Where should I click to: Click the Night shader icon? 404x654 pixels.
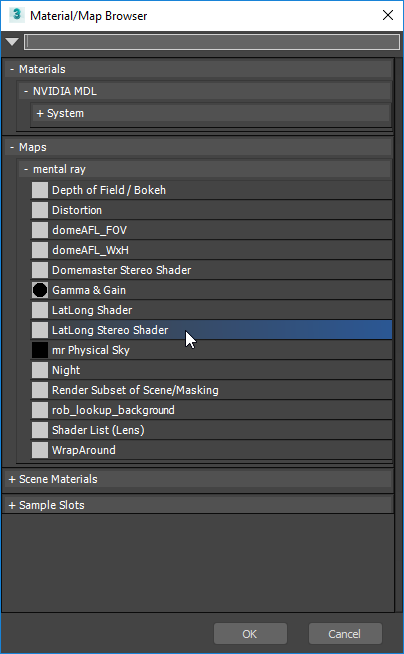click(x=40, y=370)
